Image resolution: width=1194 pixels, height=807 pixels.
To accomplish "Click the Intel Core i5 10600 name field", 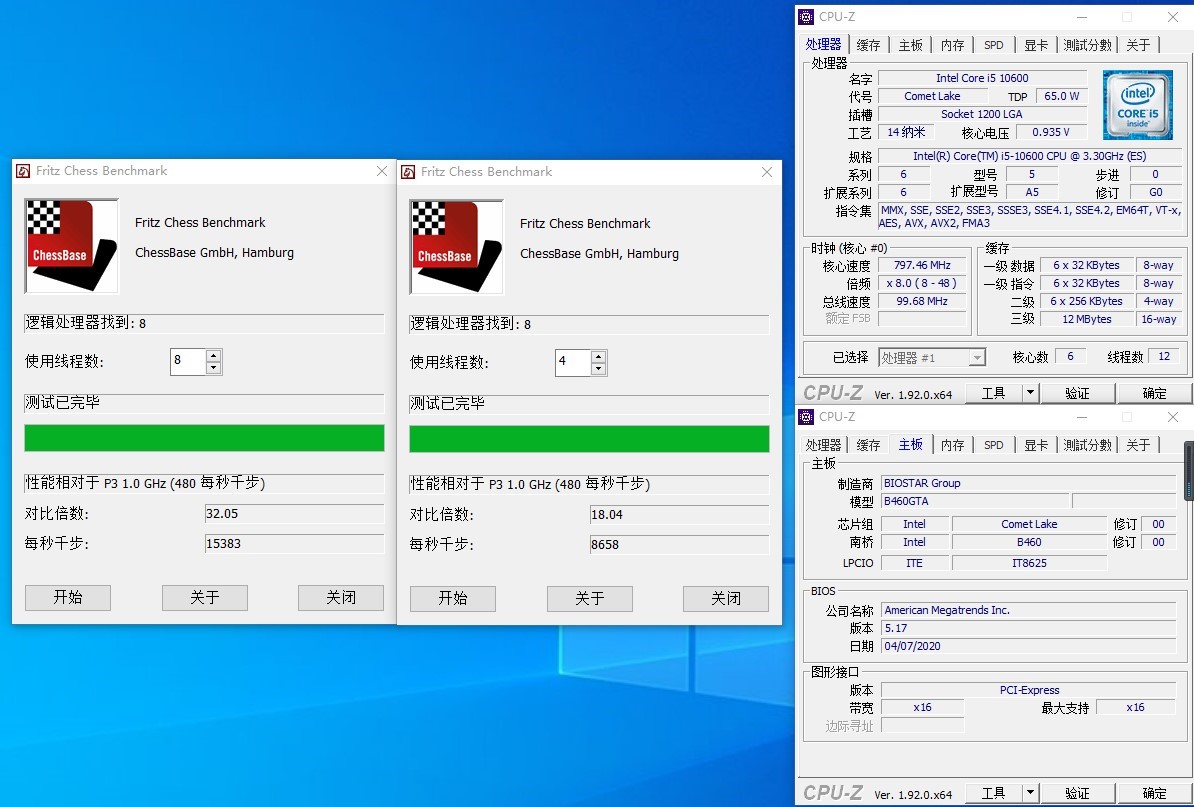I will (982, 78).
